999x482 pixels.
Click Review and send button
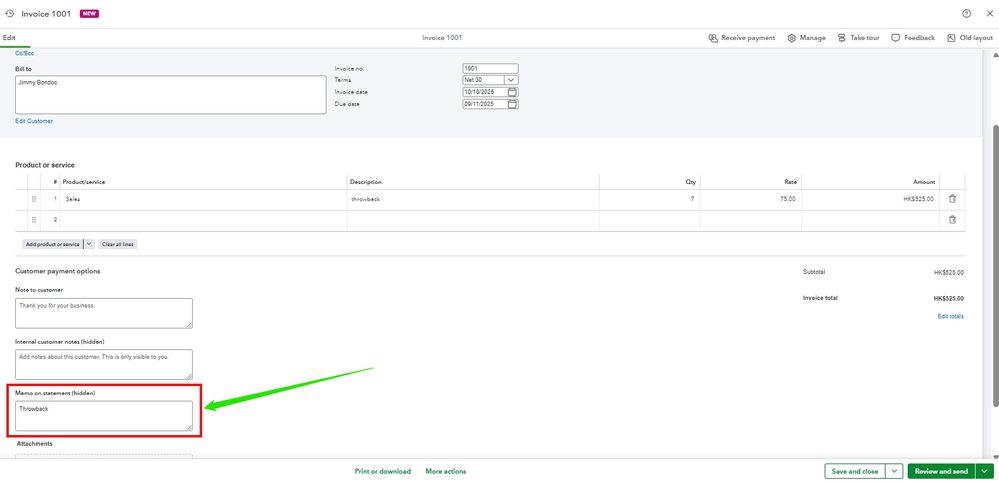942,471
